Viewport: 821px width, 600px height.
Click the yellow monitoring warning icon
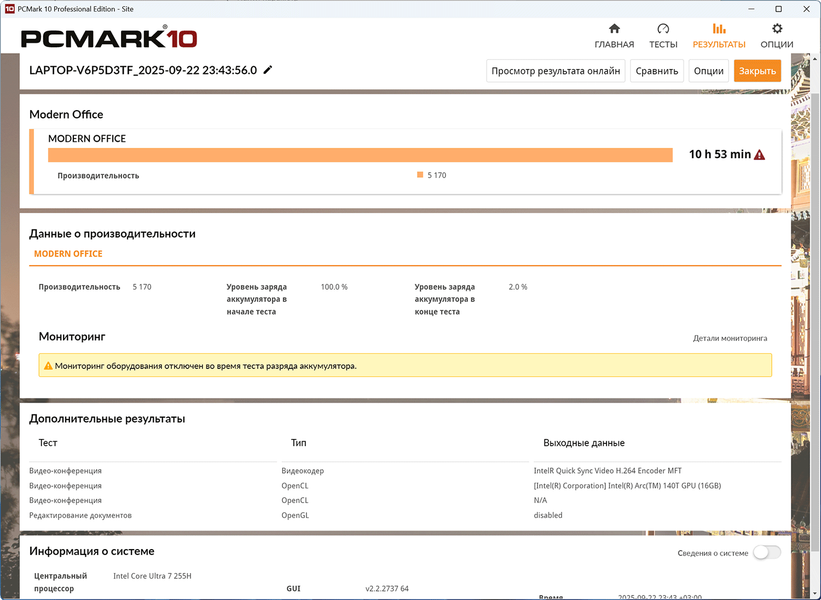pyautogui.click(x=48, y=366)
